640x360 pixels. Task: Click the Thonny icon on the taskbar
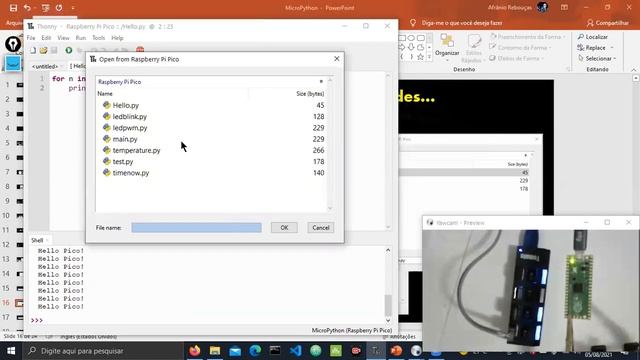point(376,351)
